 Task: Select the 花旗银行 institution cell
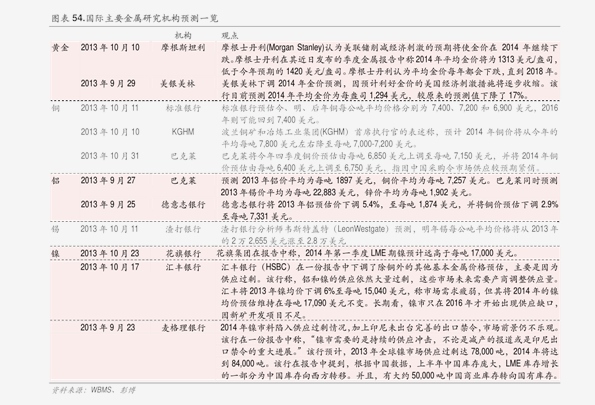183,253
